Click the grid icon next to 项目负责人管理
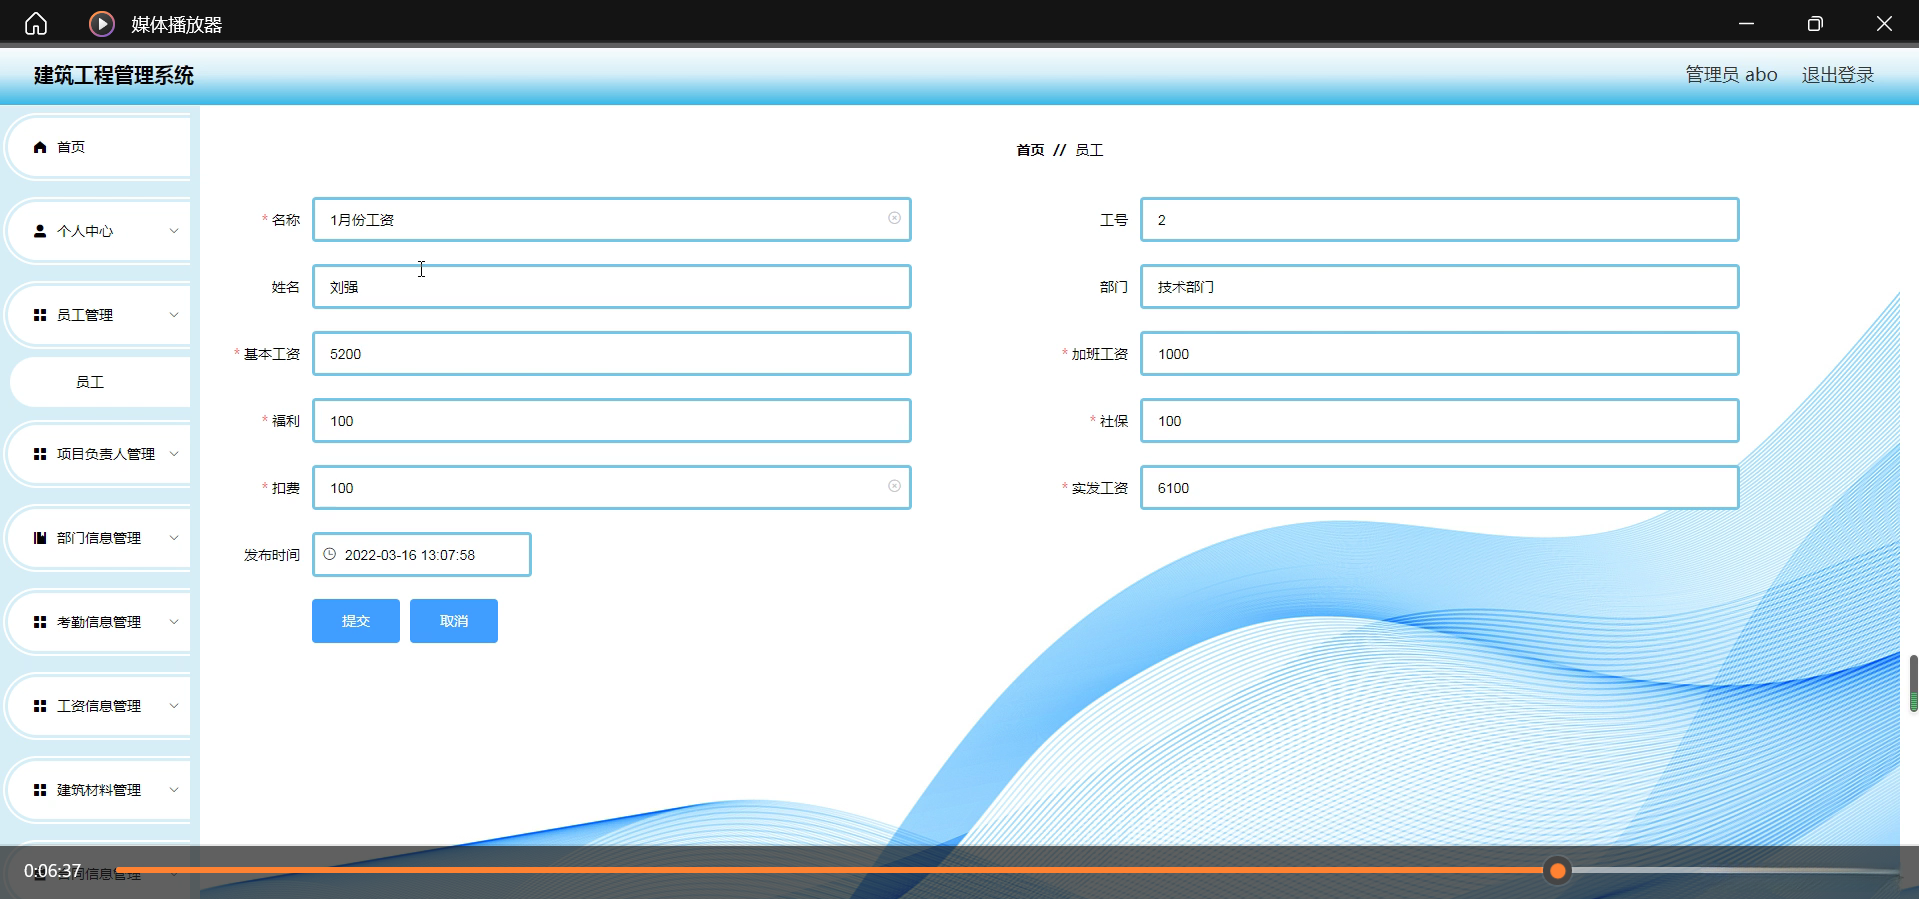The height and width of the screenshot is (899, 1919). pos(40,454)
